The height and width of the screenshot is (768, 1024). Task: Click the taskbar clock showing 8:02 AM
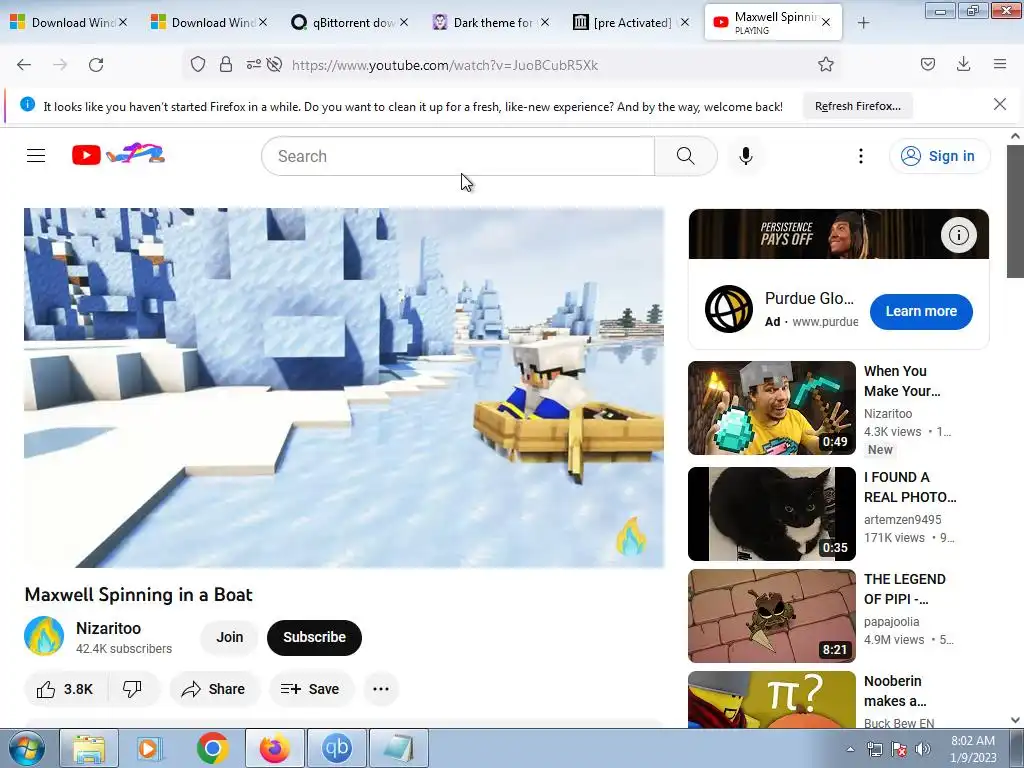pos(972,748)
